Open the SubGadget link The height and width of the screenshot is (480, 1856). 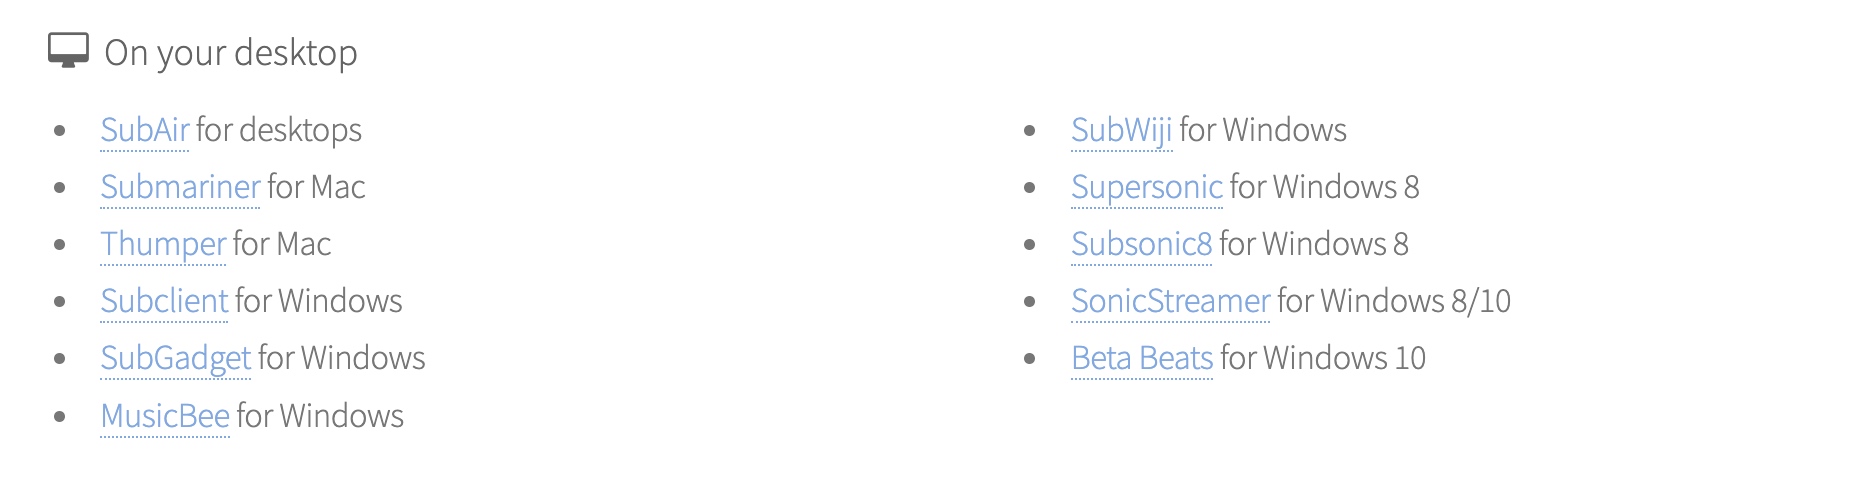[x=176, y=358]
